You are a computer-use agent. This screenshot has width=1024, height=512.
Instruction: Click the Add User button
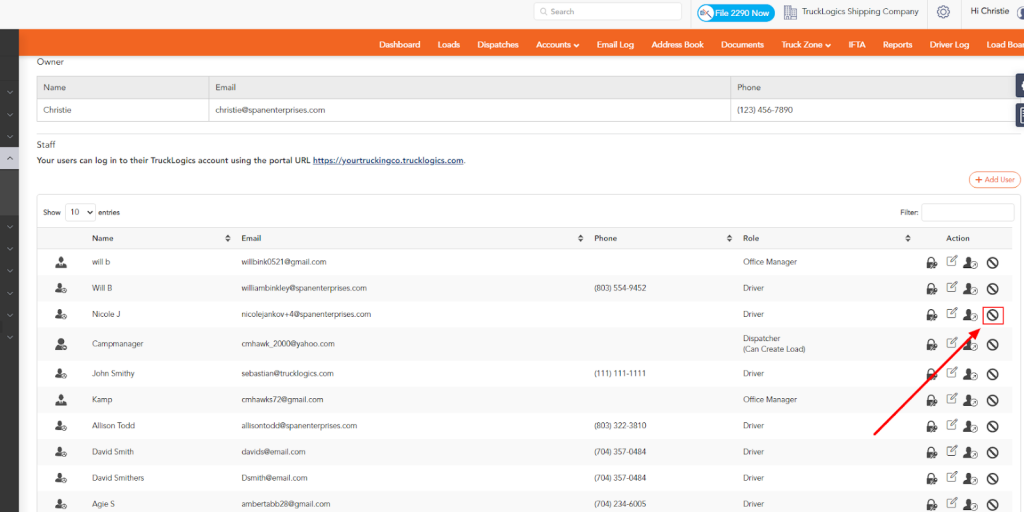click(x=995, y=180)
